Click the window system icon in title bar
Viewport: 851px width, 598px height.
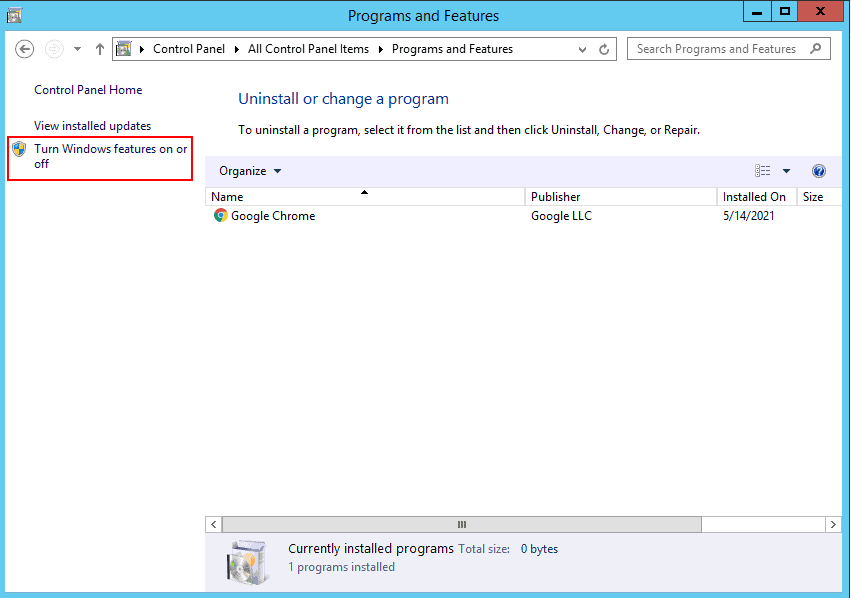(x=14, y=16)
